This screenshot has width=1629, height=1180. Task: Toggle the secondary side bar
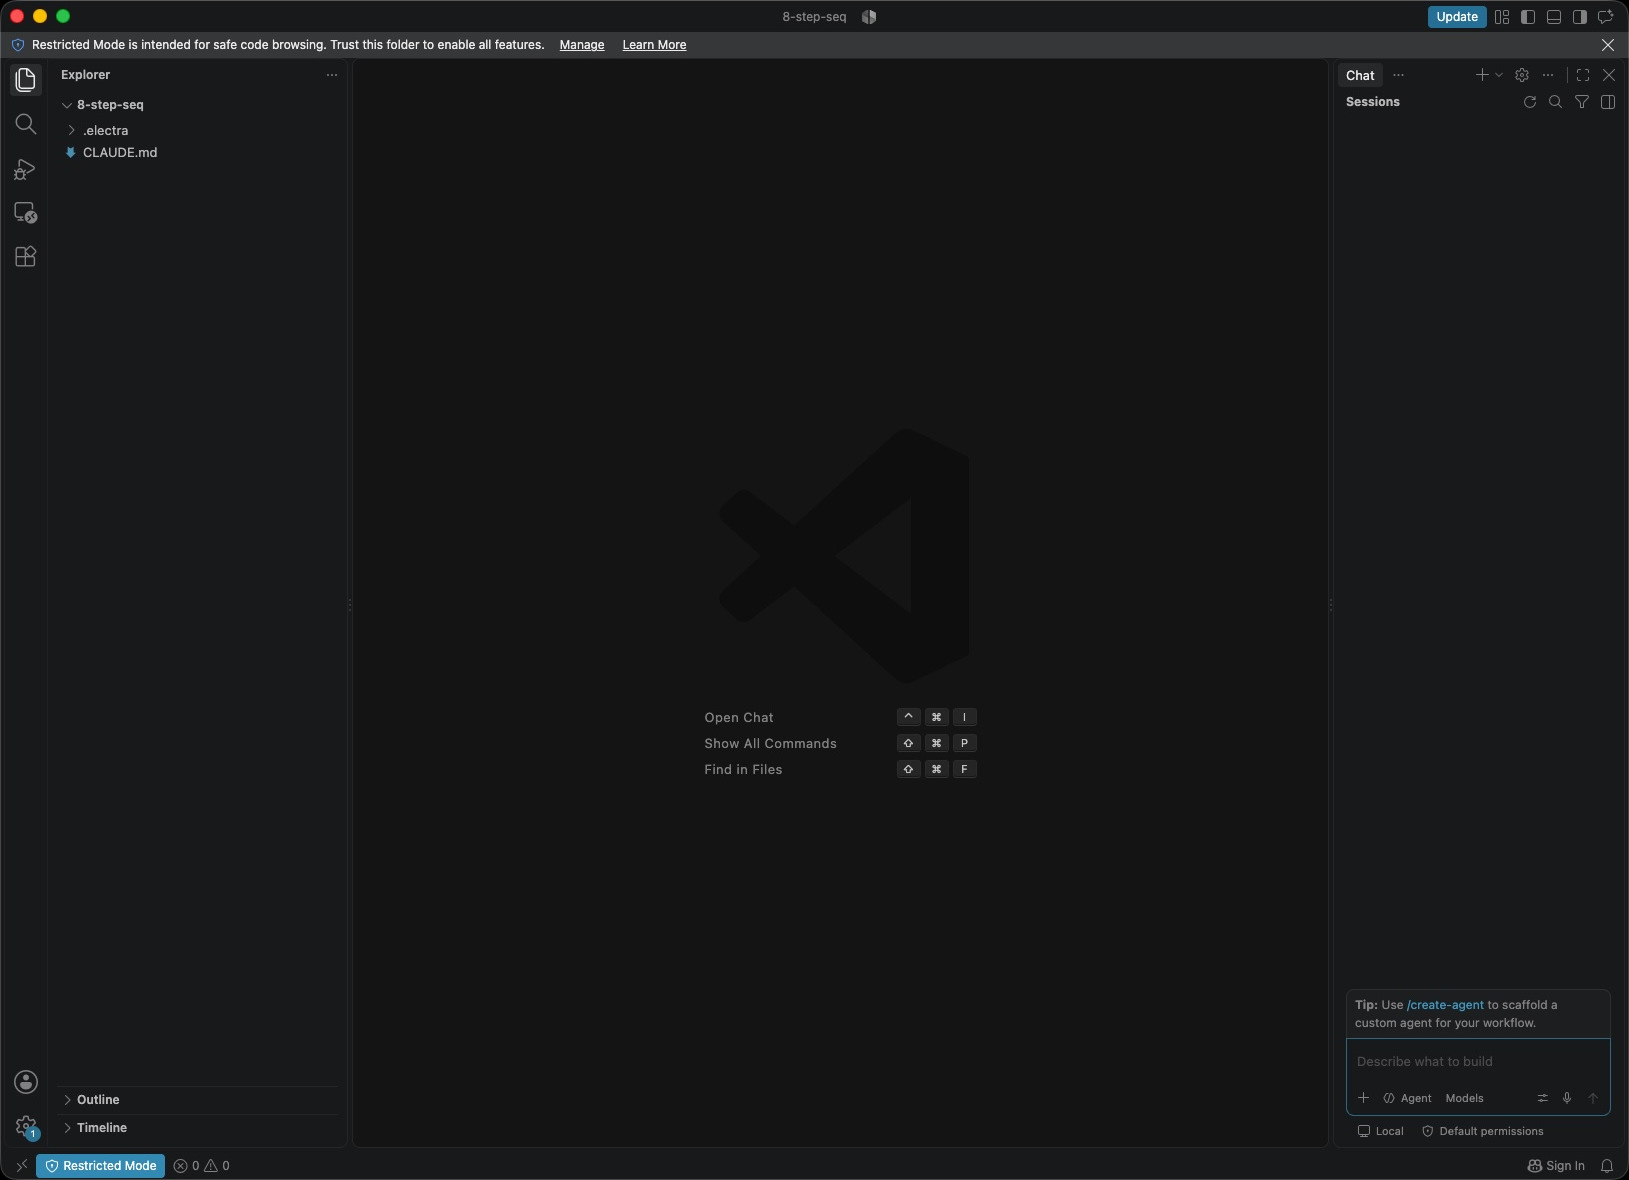(1580, 17)
